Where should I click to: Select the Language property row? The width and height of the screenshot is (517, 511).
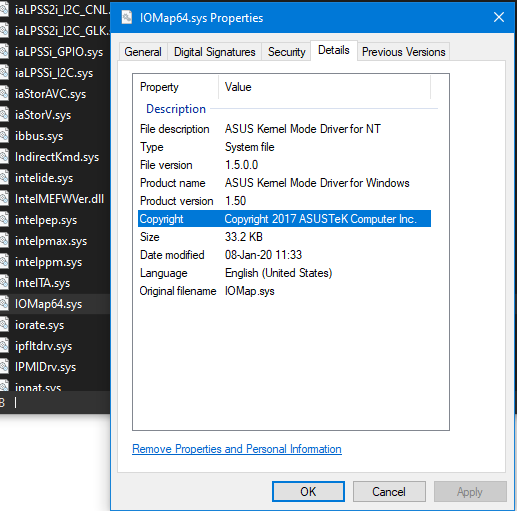[284, 273]
